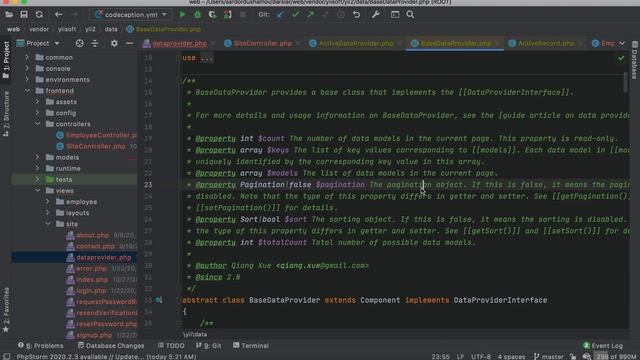Start debugging with the bug icon
Viewport: 640px width, 360px height.
coord(198,15)
